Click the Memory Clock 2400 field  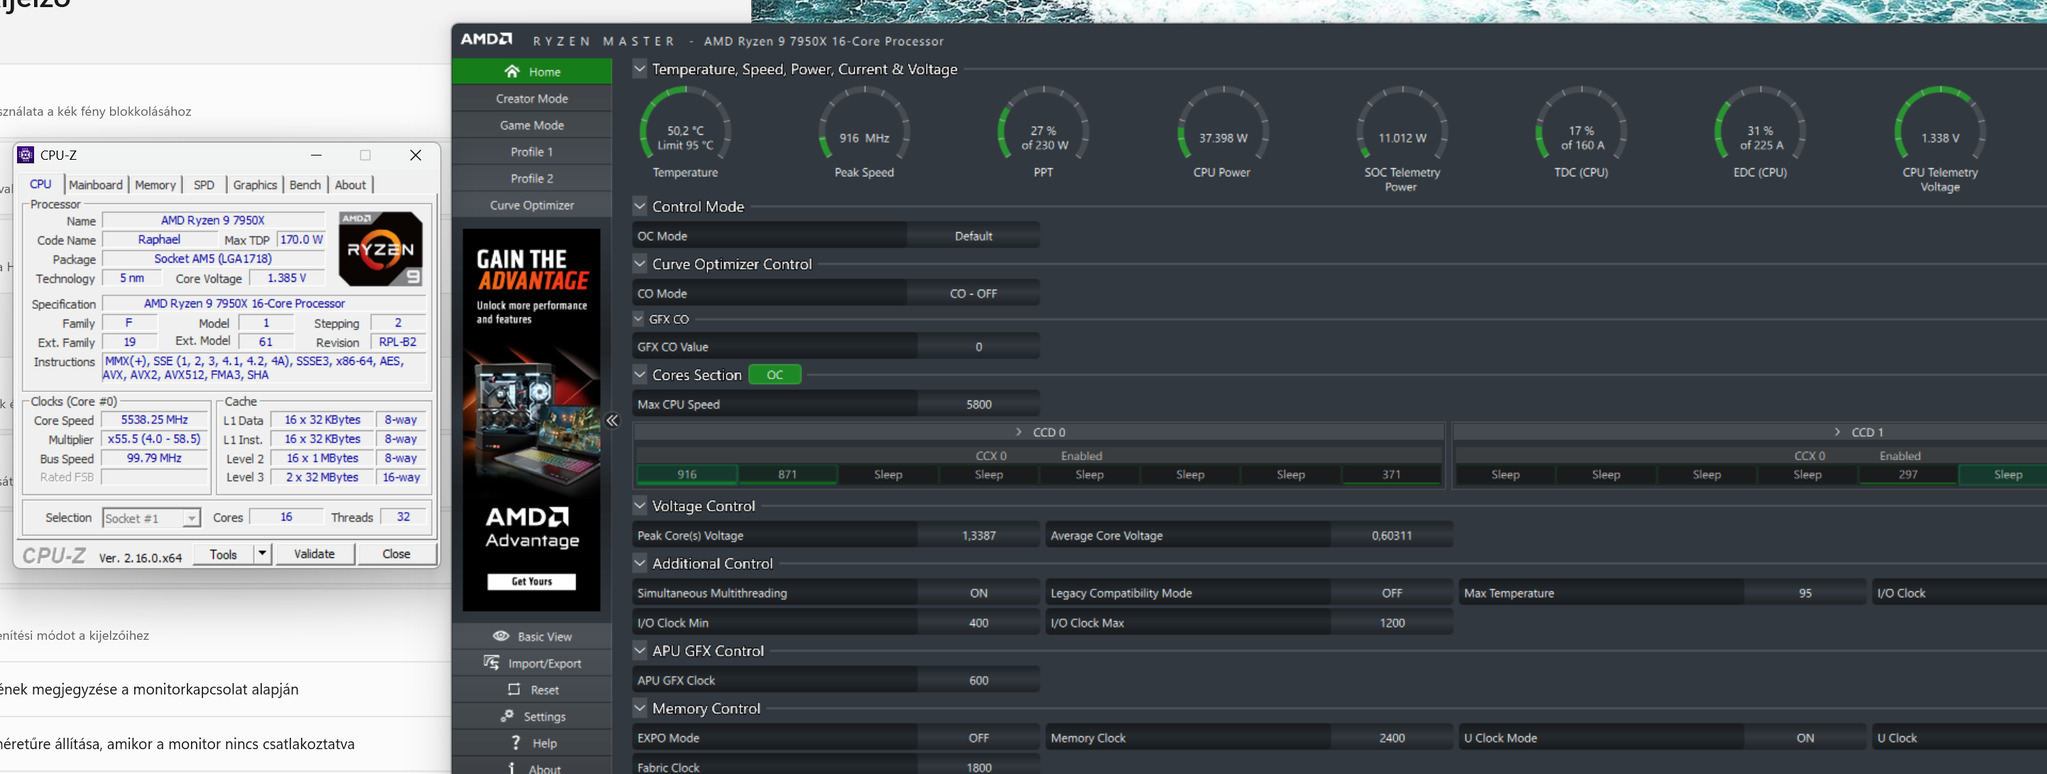[1392, 738]
